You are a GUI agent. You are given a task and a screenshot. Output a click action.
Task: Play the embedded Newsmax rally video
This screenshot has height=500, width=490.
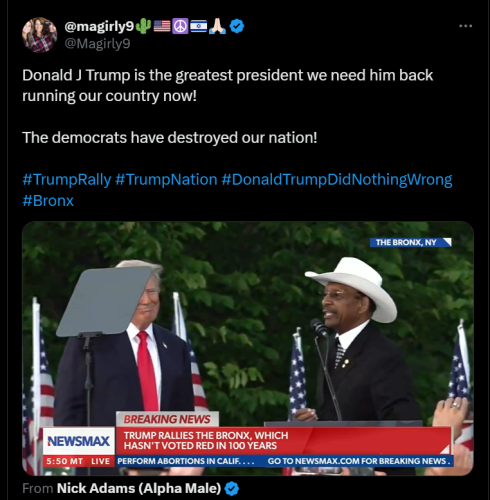[x=248, y=348]
